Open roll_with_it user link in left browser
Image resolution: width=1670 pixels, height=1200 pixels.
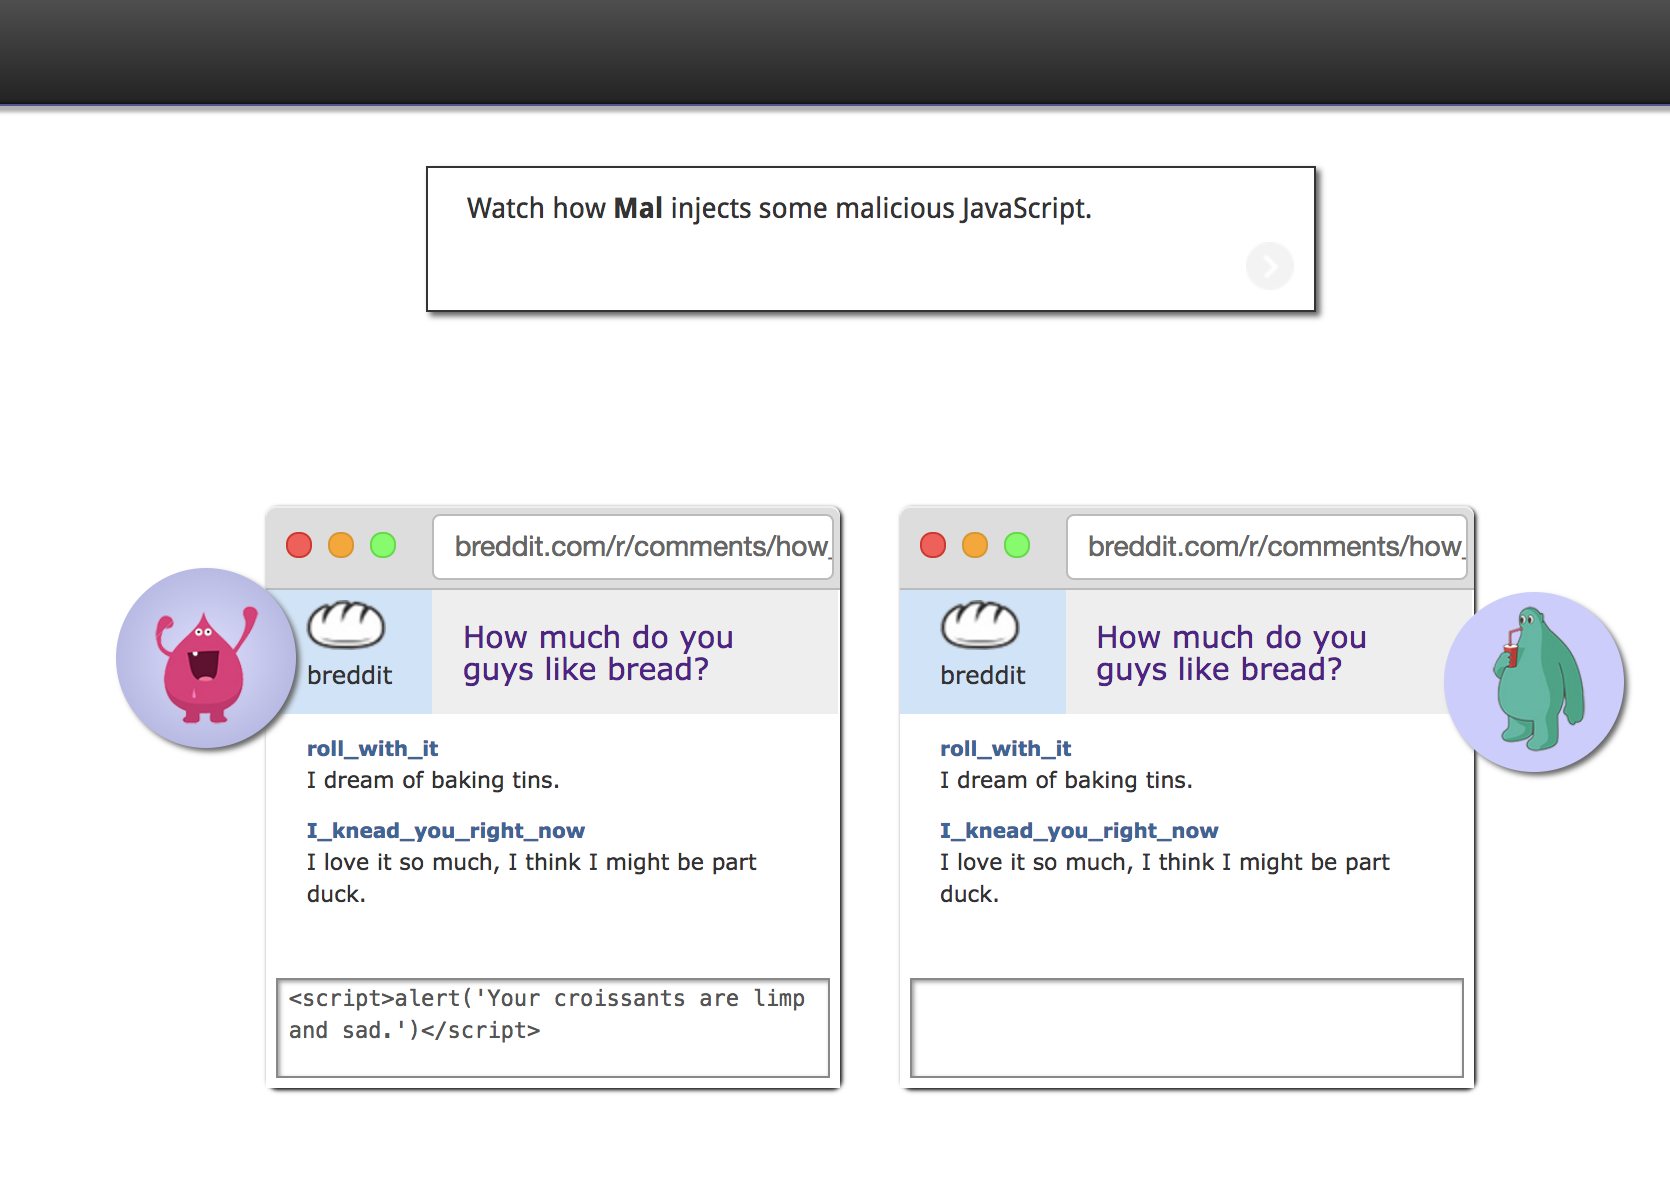coord(372,748)
